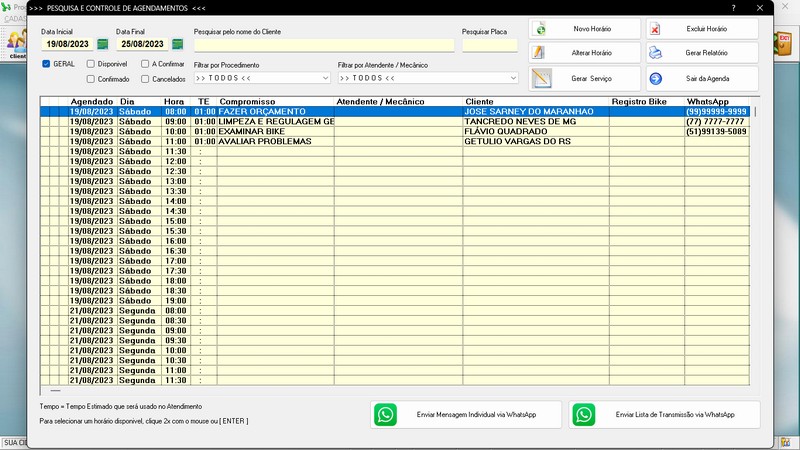Select row FAZER ORÇAMENTO
Viewport: 800px width, 450px height.
[x=395, y=111]
